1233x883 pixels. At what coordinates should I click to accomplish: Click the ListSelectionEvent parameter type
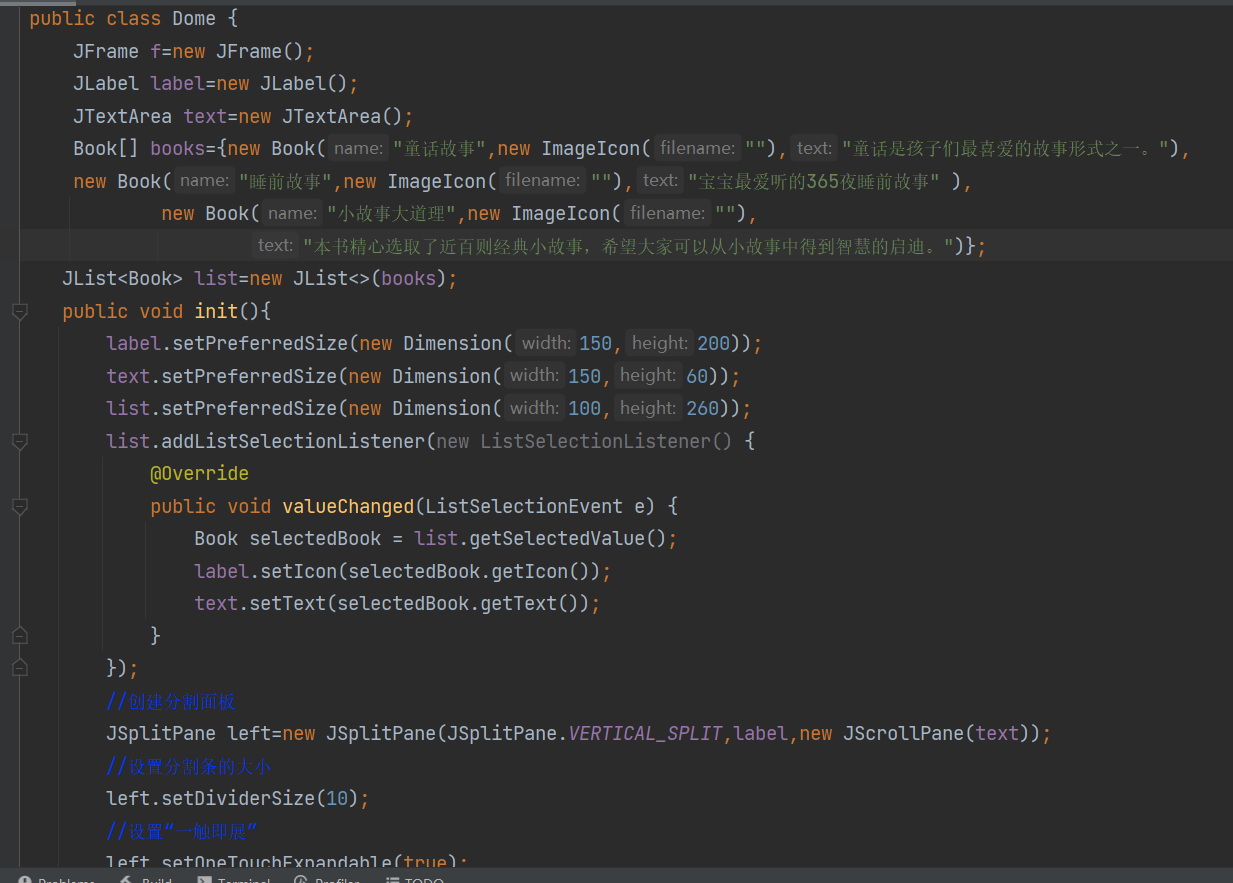point(525,506)
